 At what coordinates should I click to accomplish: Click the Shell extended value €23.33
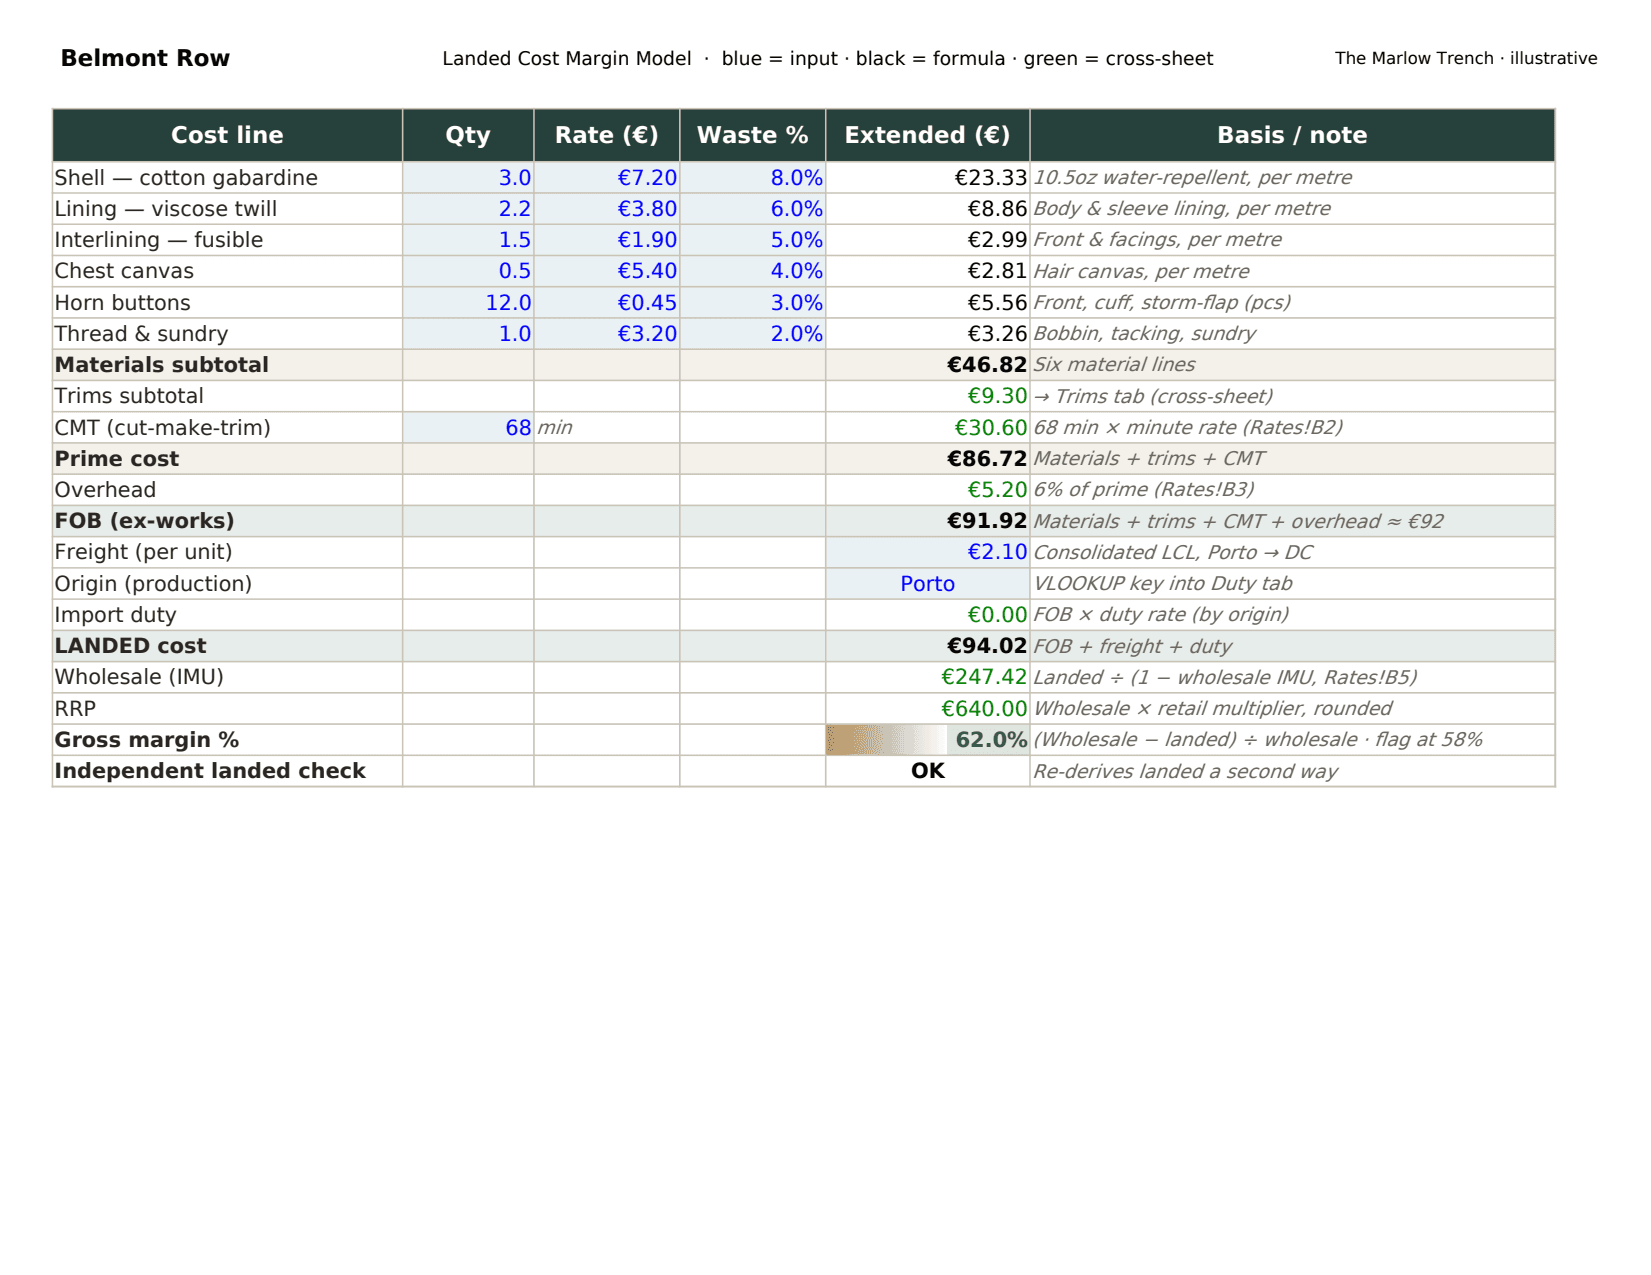click(928, 178)
